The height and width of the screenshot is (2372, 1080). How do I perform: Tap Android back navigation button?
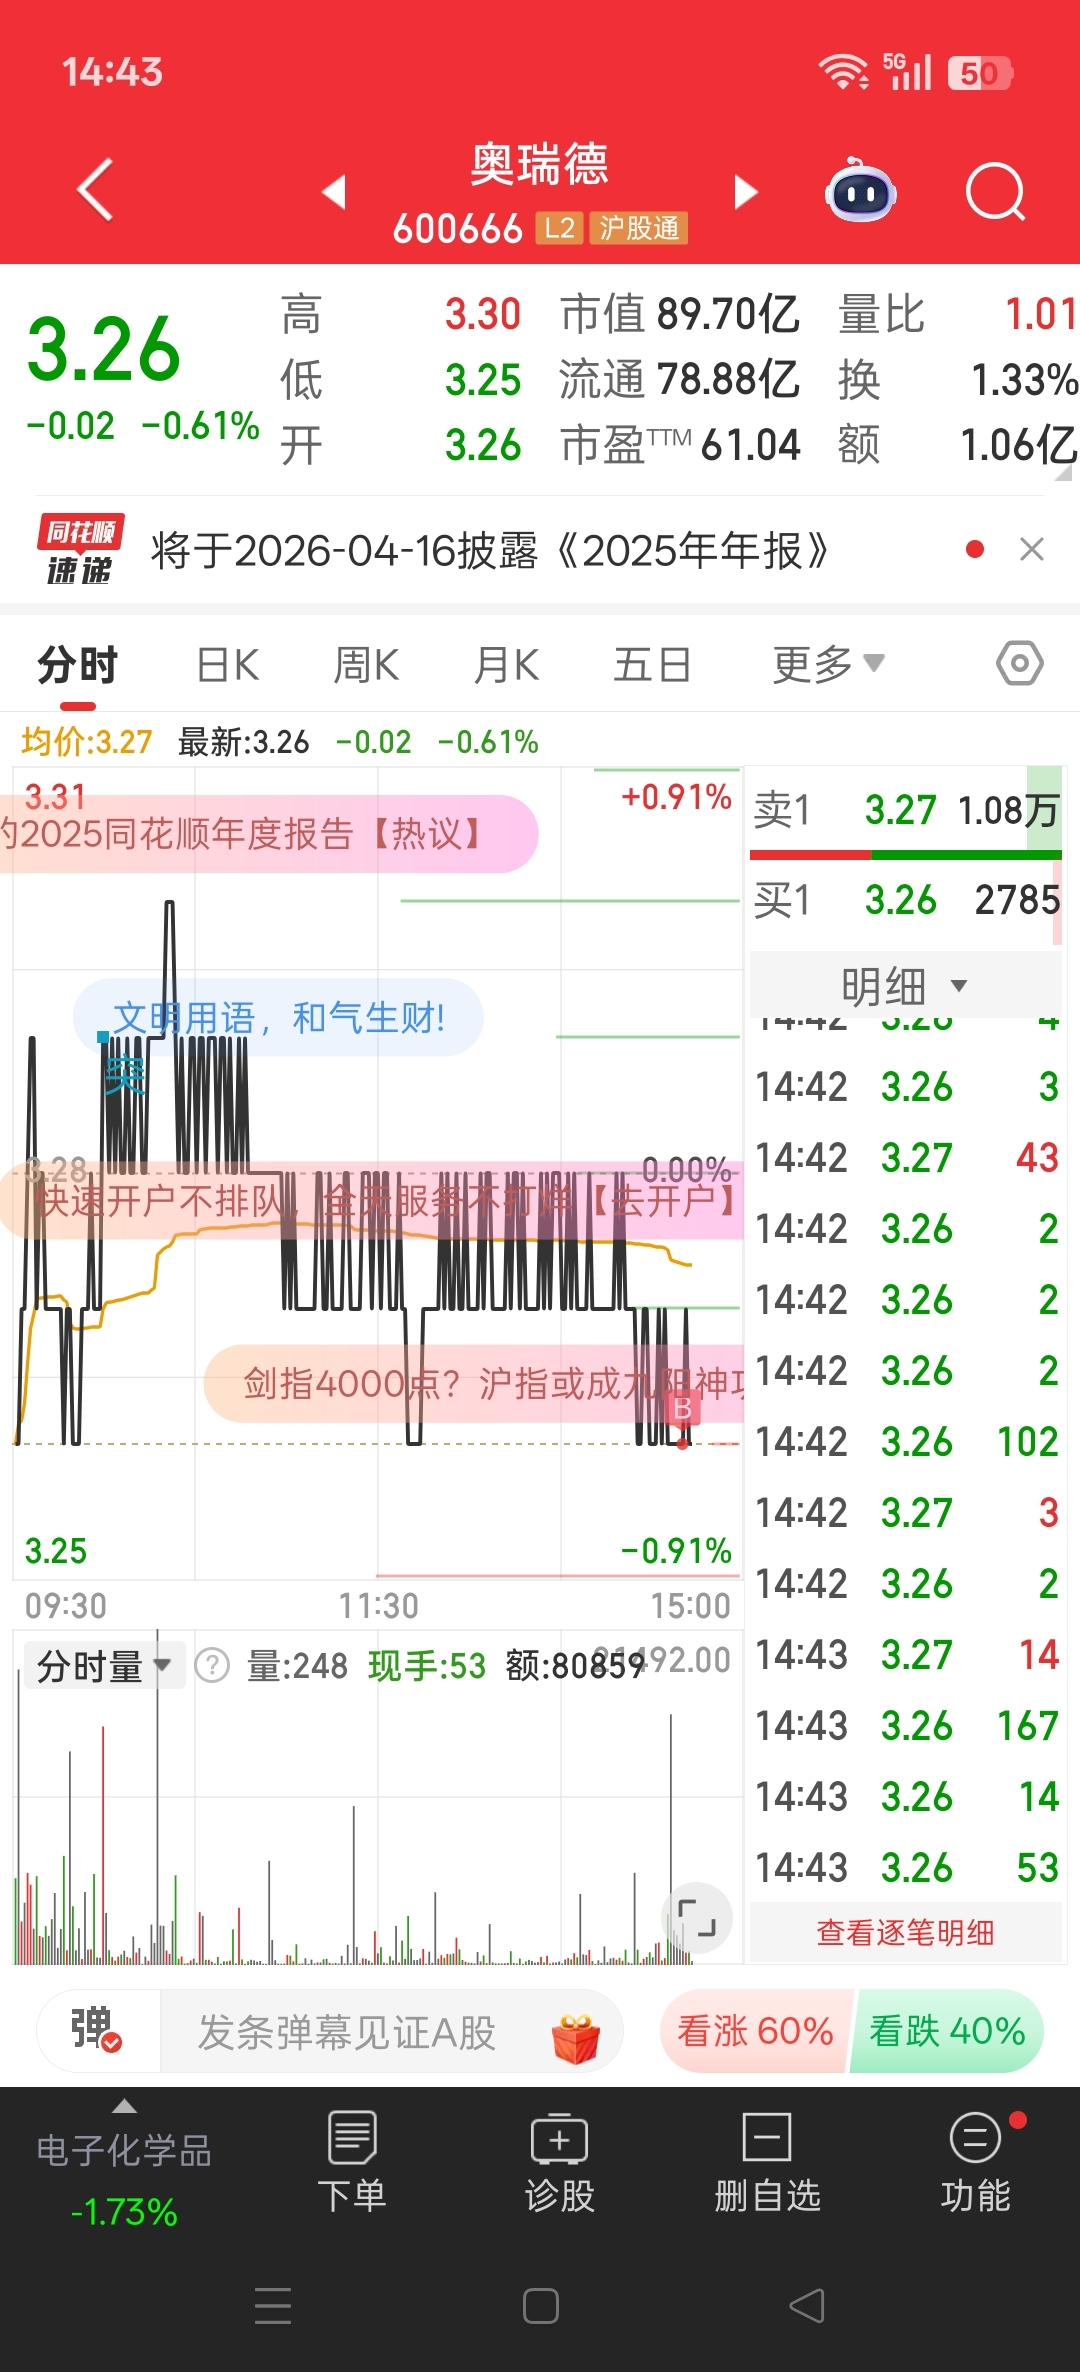click(x=807, y=2306)
